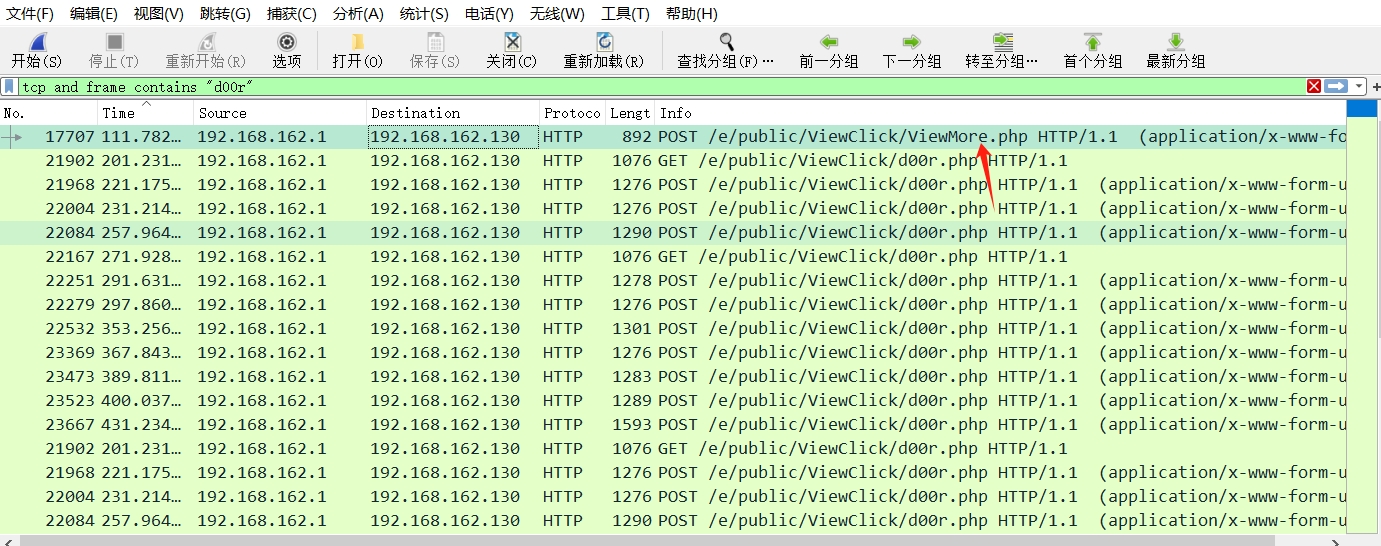Click the time value 353.256…
Screen dimensions: 1381x546
[143, 329]
